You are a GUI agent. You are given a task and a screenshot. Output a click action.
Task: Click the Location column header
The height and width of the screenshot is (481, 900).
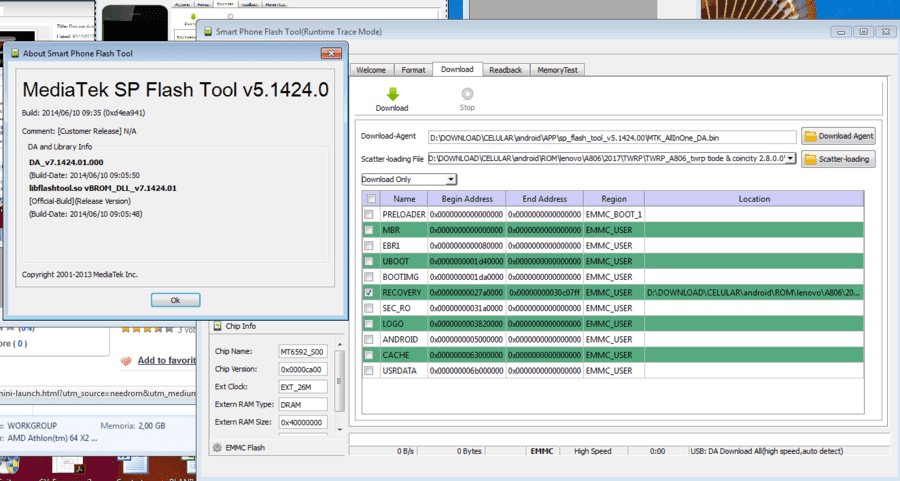coord(754,199)
